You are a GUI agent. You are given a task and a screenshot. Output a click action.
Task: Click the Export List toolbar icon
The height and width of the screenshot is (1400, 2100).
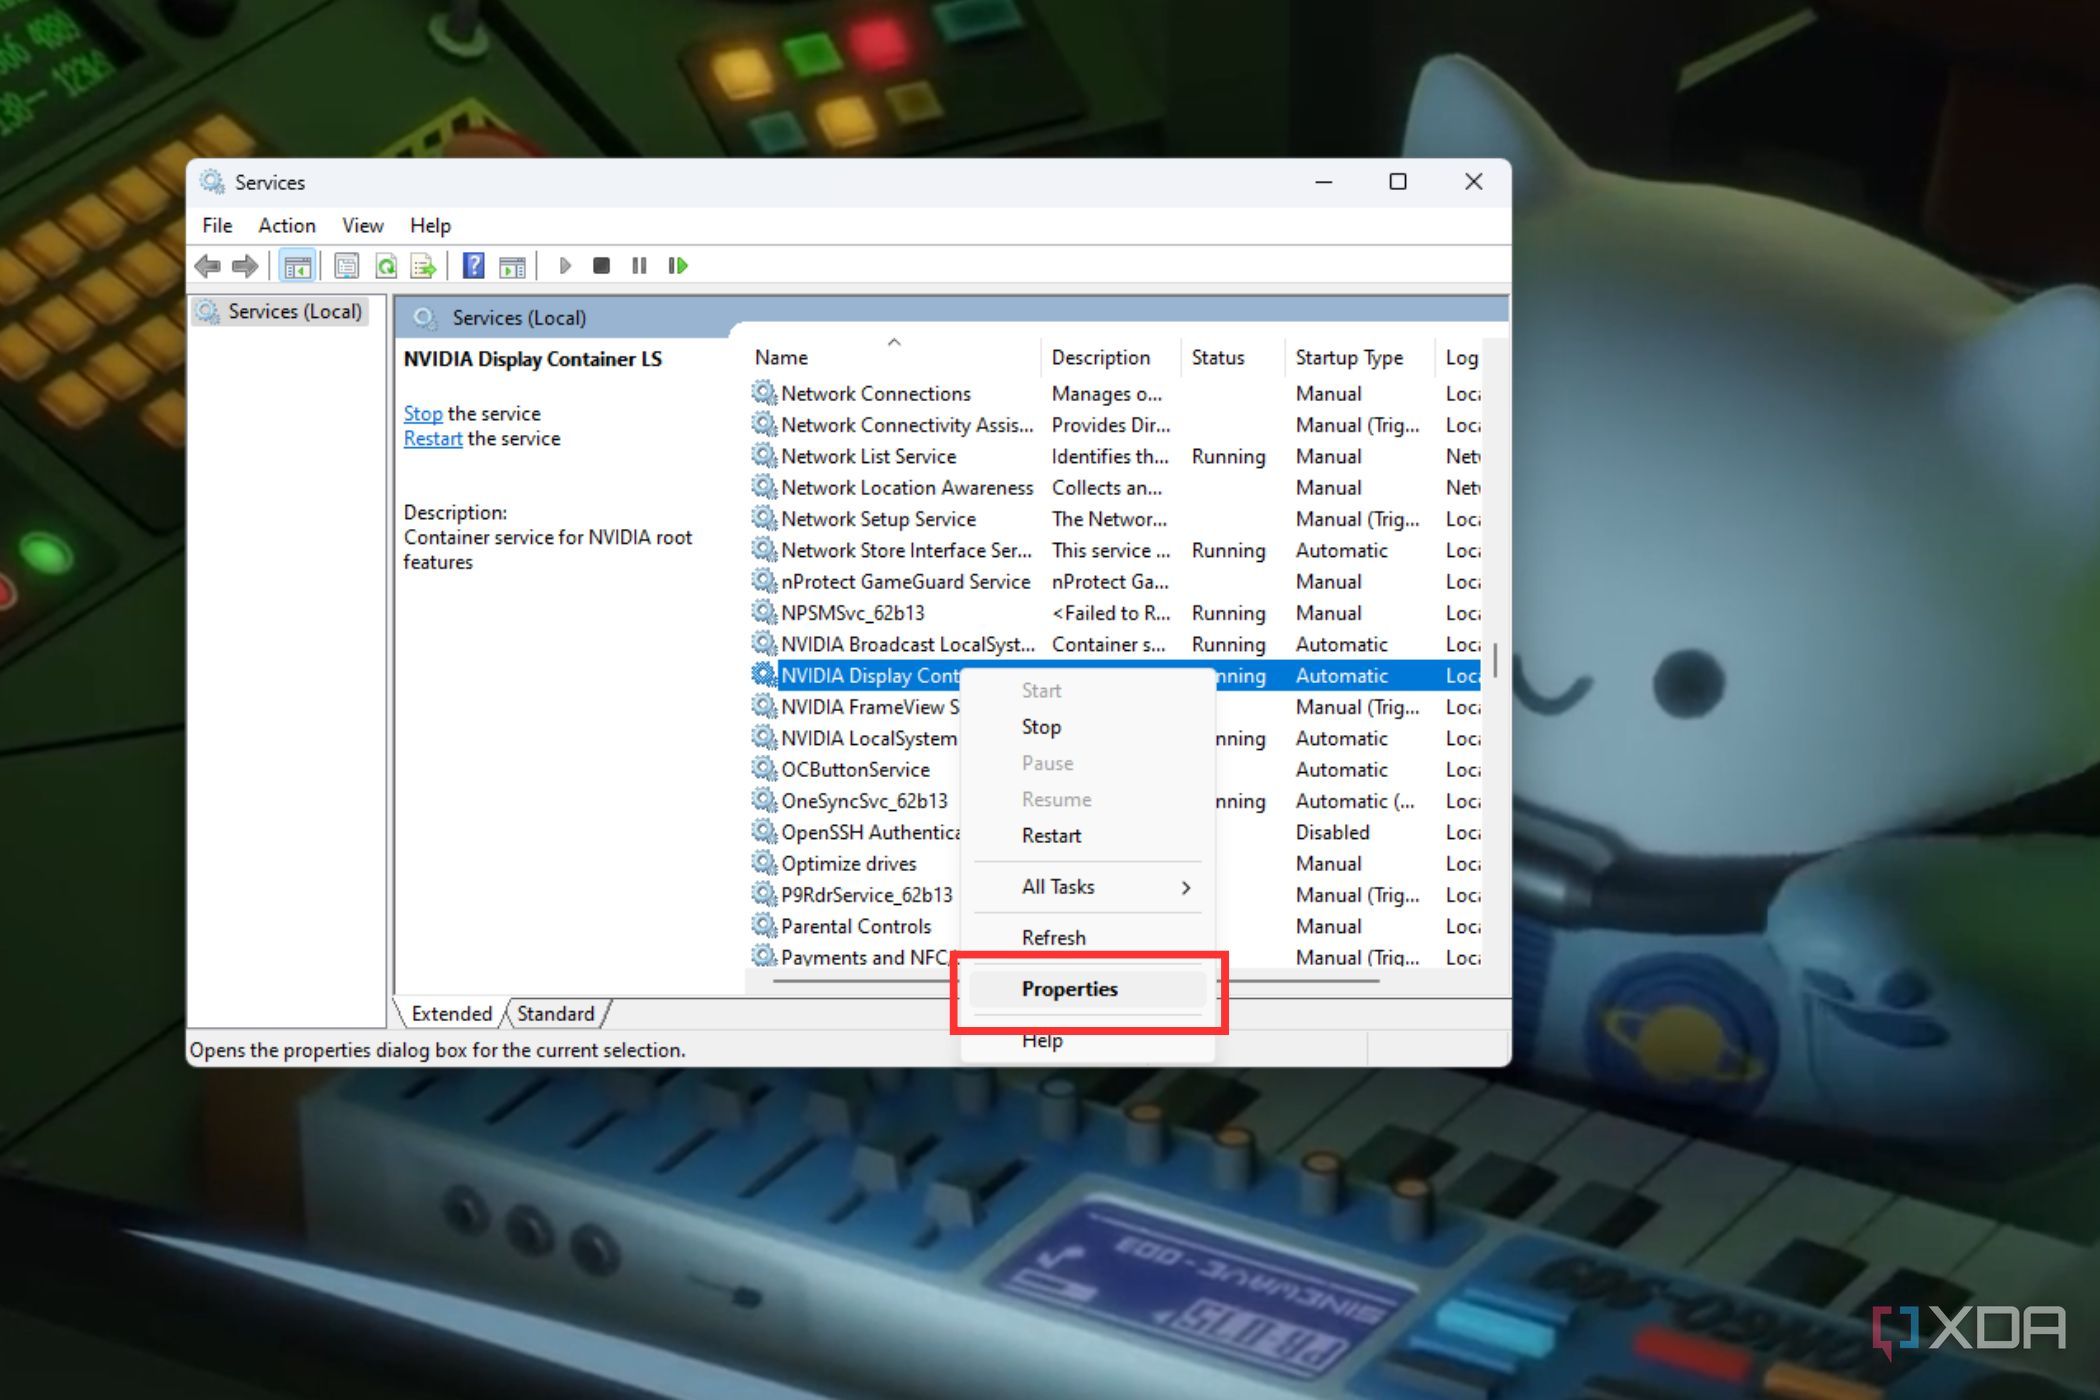click(x=423, y=266)
